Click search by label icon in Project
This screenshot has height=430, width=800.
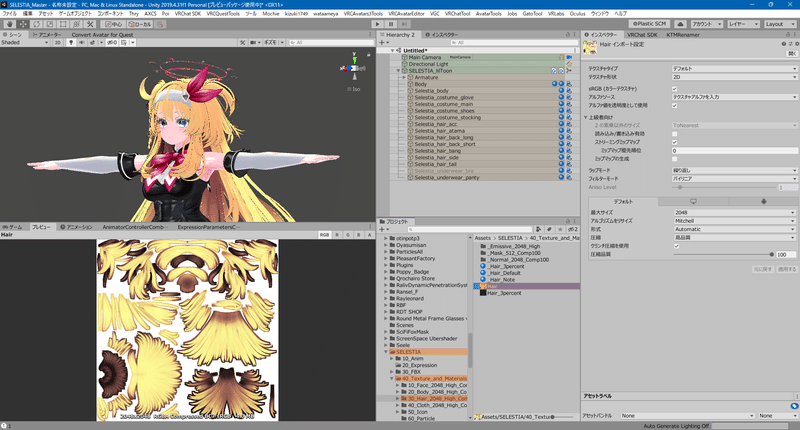click(x=549, y=230)
